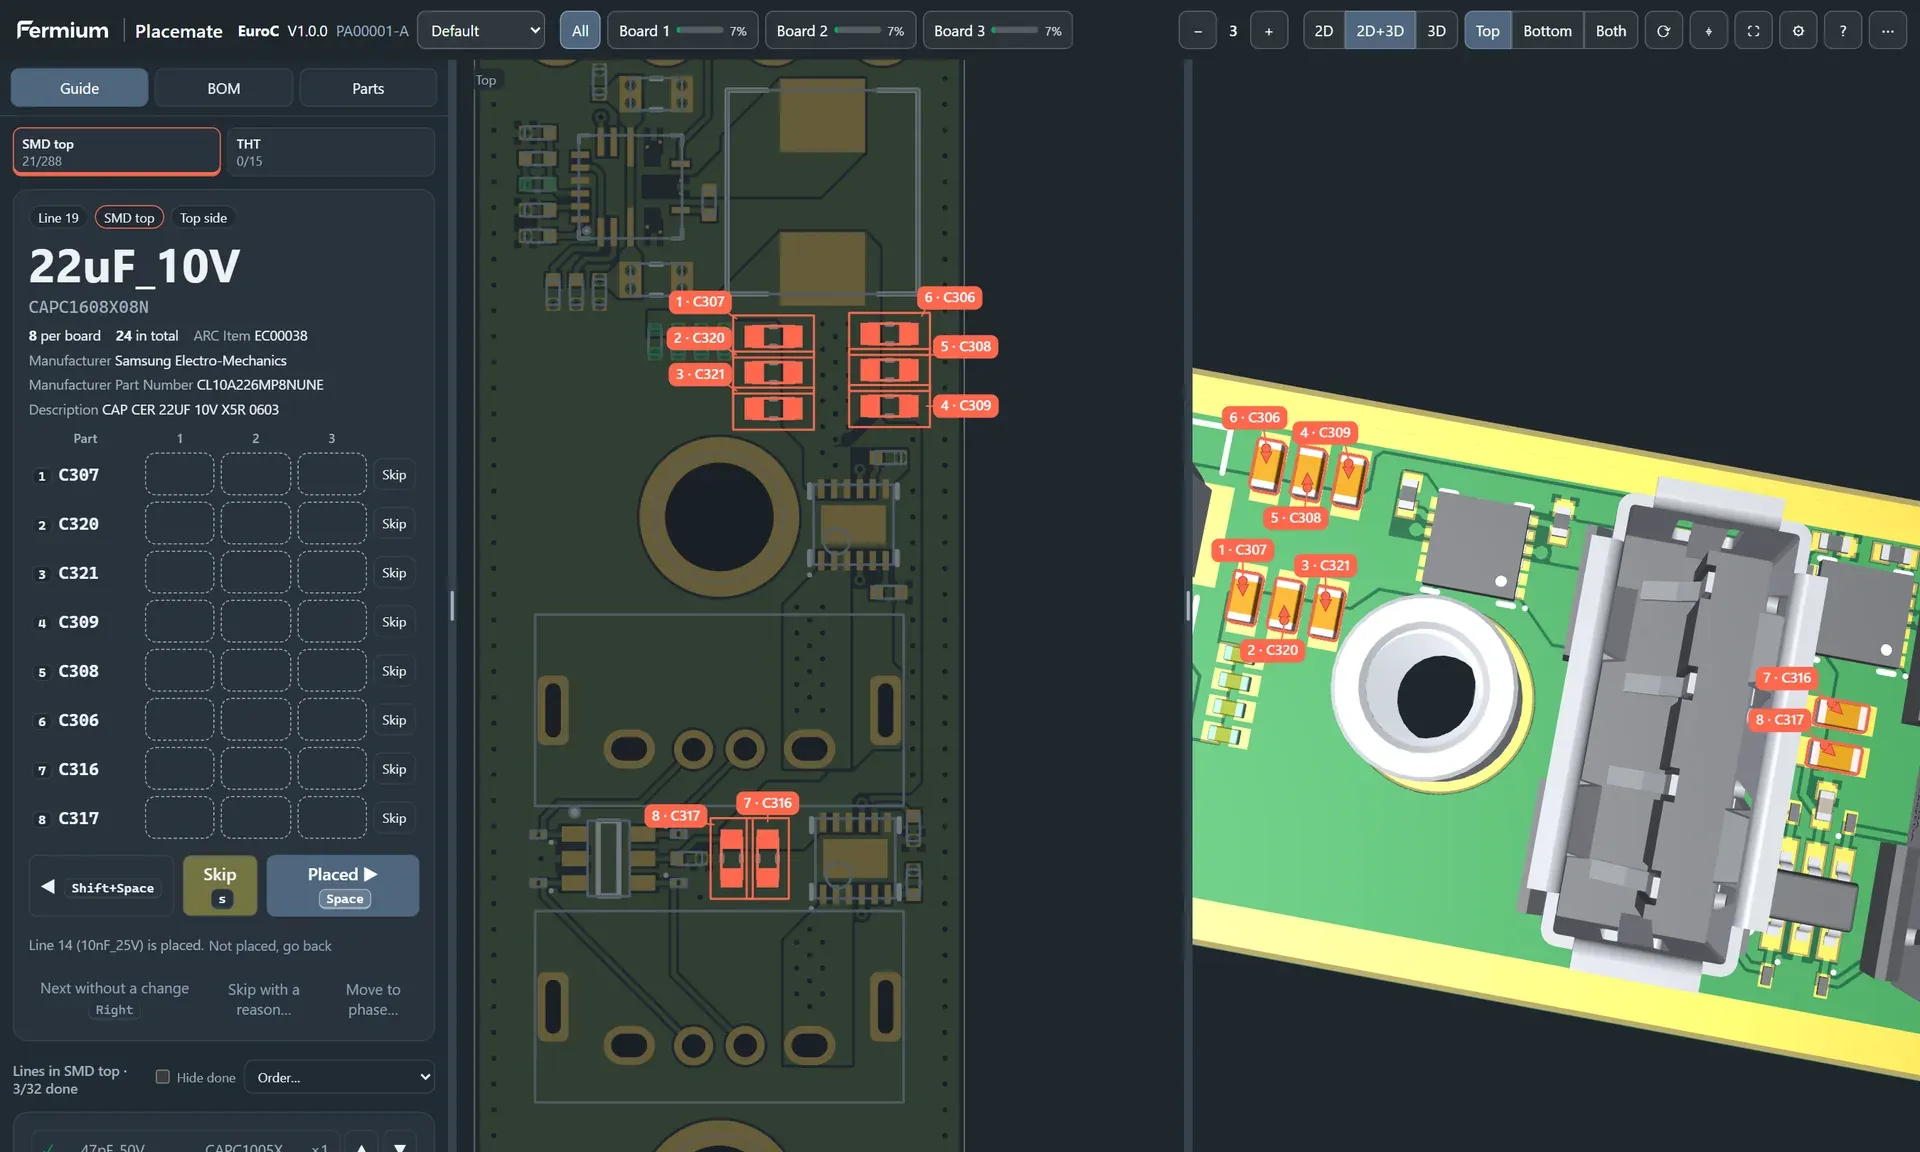Show Both sides of board
The height and width of the screenshot is (1152, 1920).
pyautogui.click(x=1610, y=31)
